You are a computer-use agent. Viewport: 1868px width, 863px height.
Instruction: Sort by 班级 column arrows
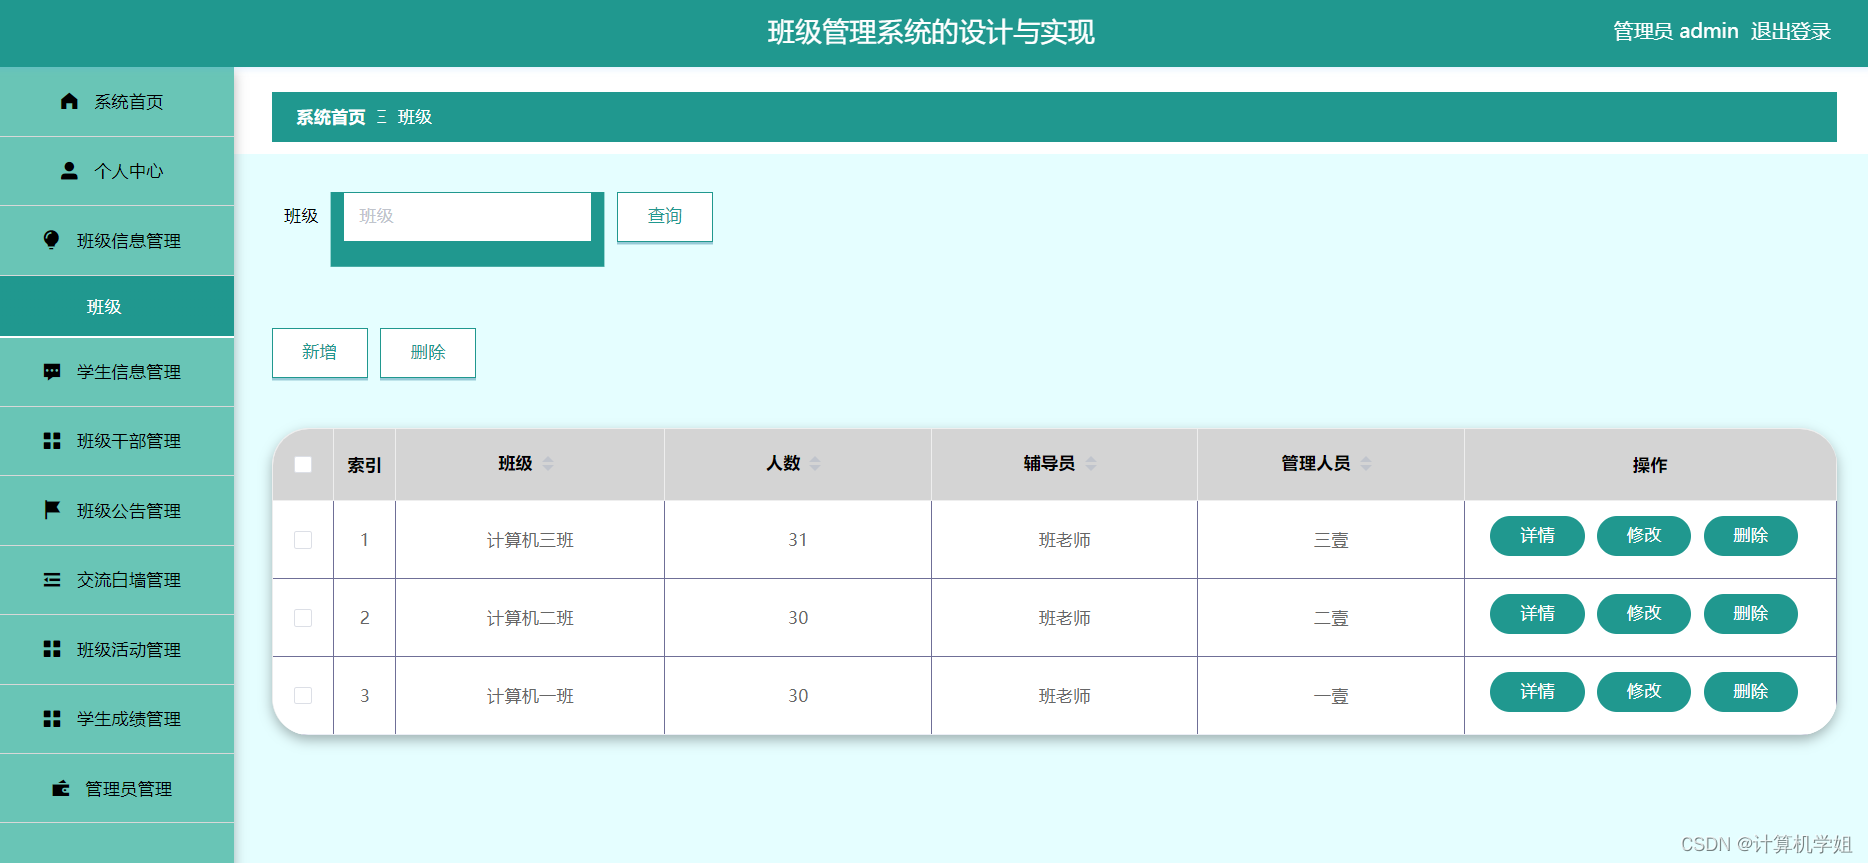[548, 463]
